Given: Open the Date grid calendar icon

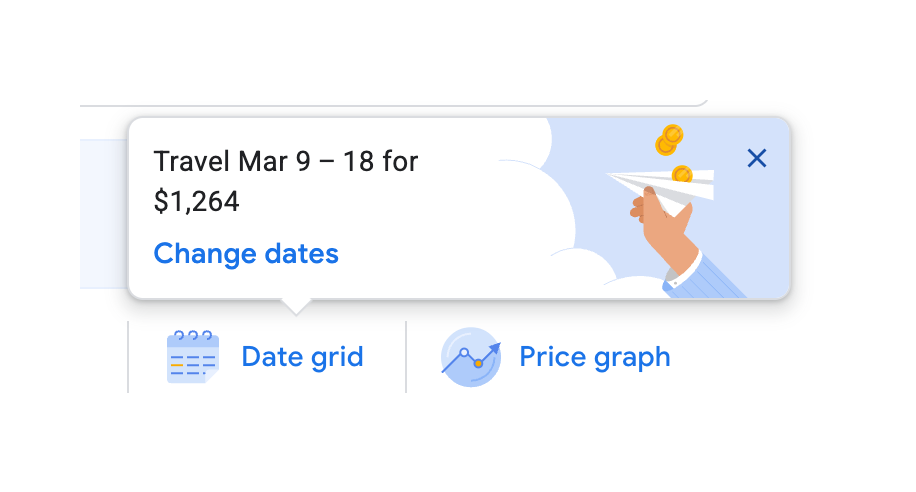Looking at the screenshot, I should [191, 357].
